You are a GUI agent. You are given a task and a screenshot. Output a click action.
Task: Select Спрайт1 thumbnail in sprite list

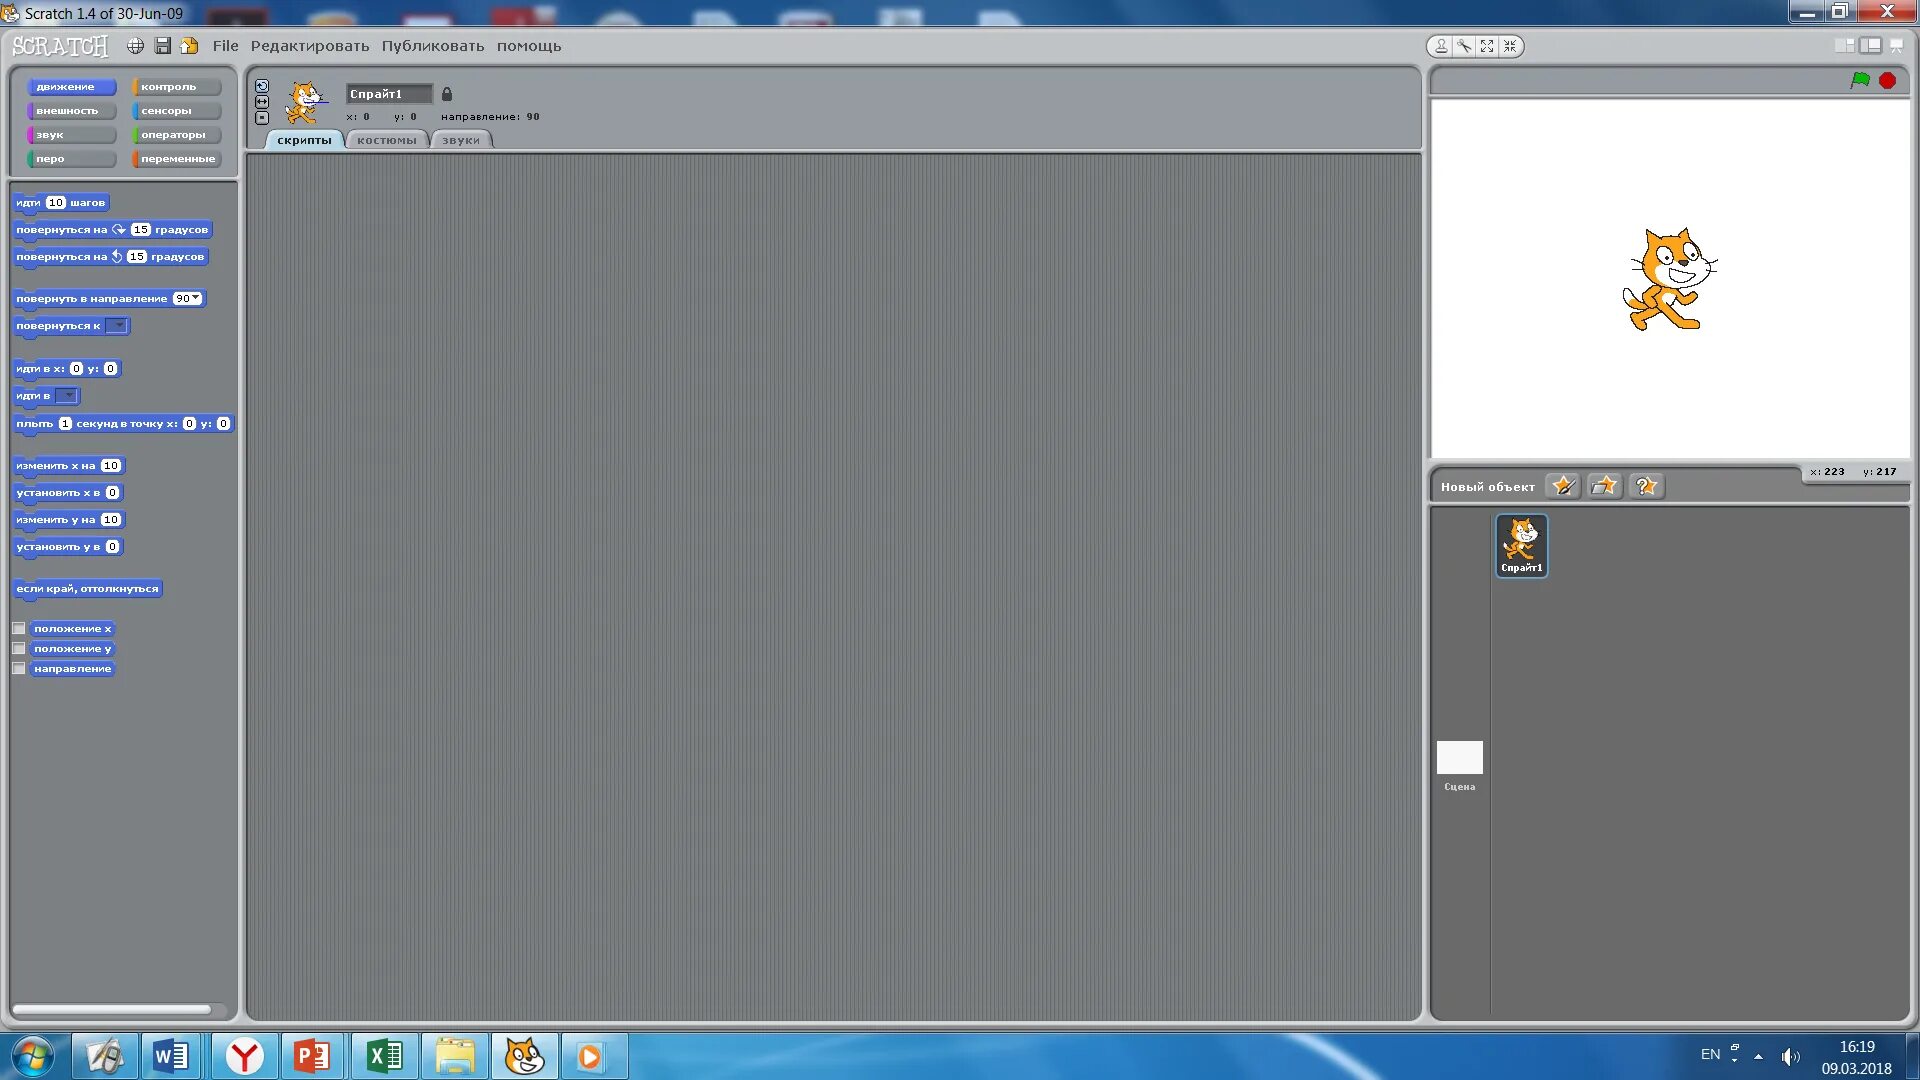(1521, 545)
